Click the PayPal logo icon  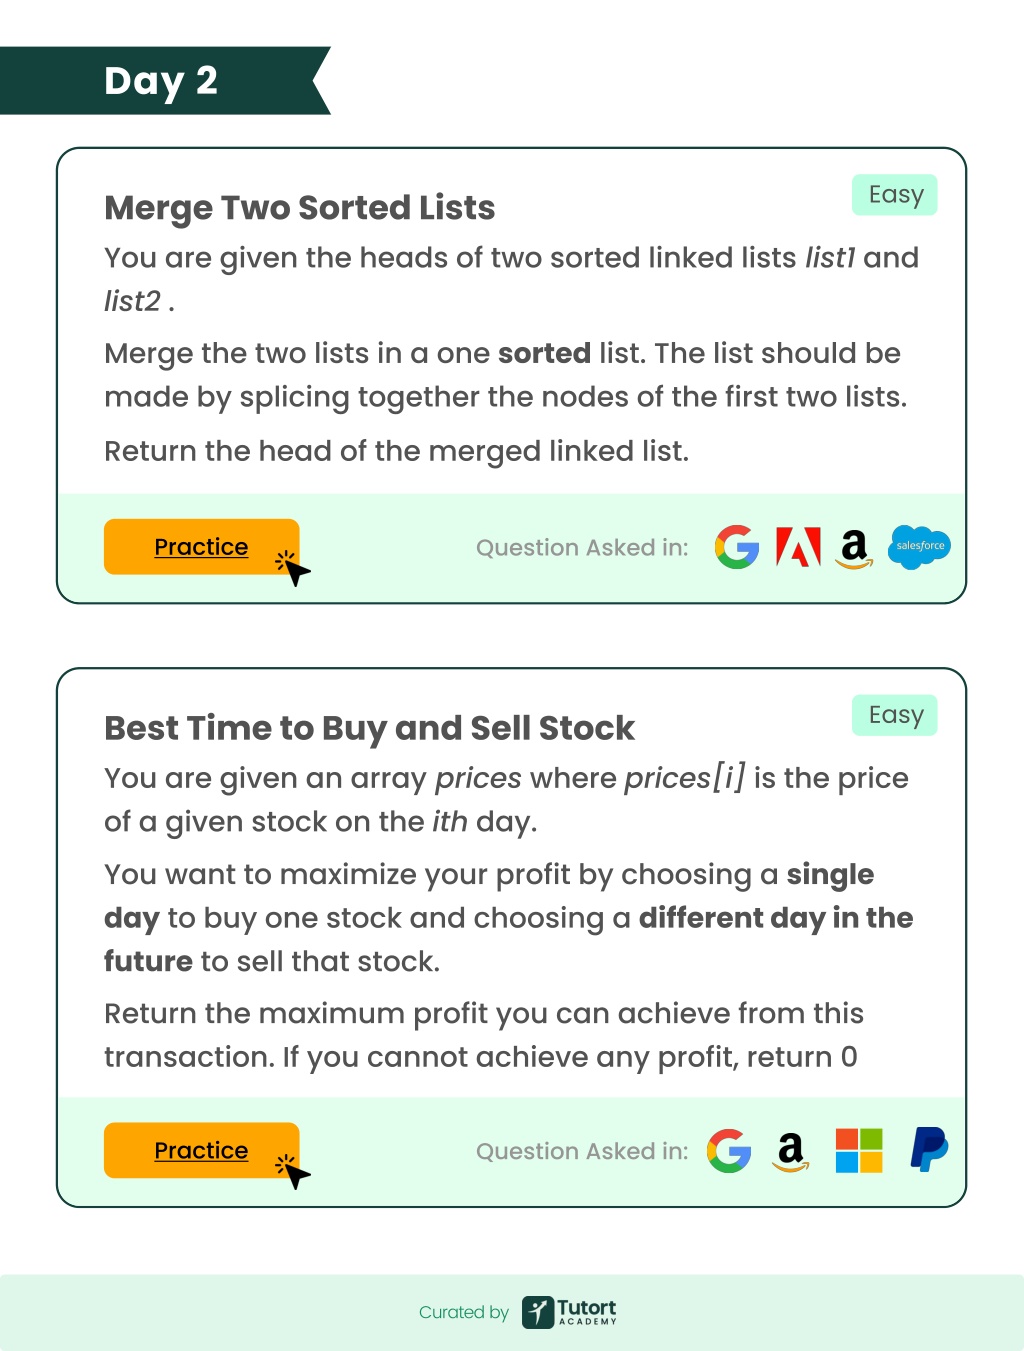point(929,1150)
